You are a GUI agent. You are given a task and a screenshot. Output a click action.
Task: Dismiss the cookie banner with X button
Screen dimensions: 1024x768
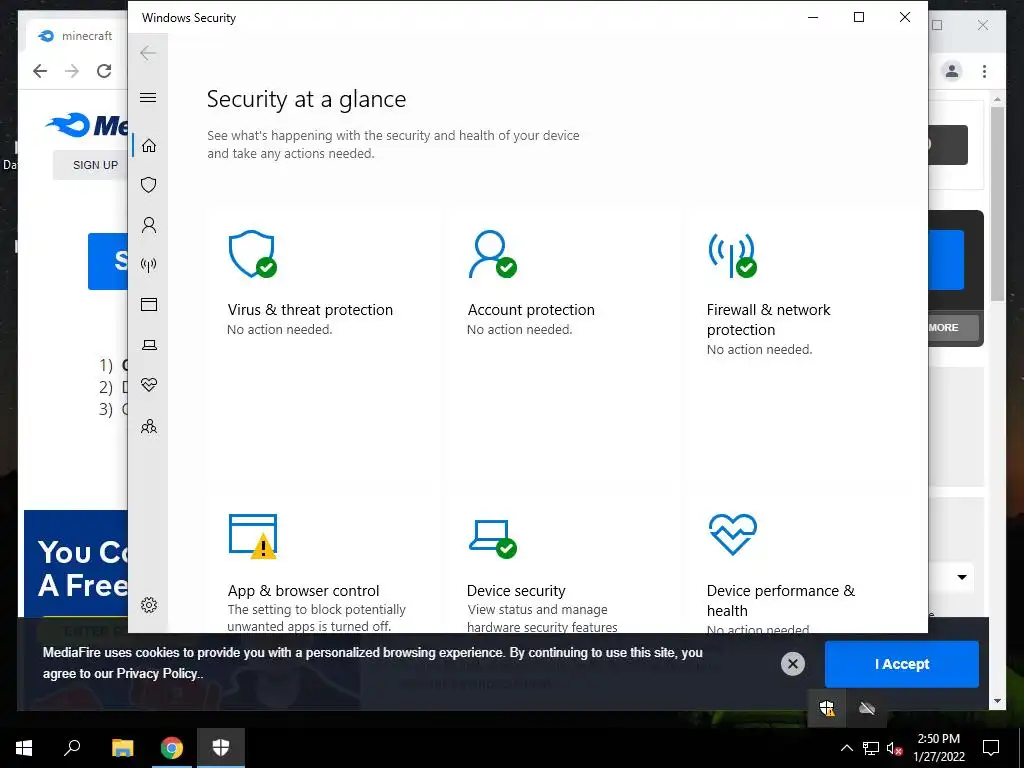point(793,664)
